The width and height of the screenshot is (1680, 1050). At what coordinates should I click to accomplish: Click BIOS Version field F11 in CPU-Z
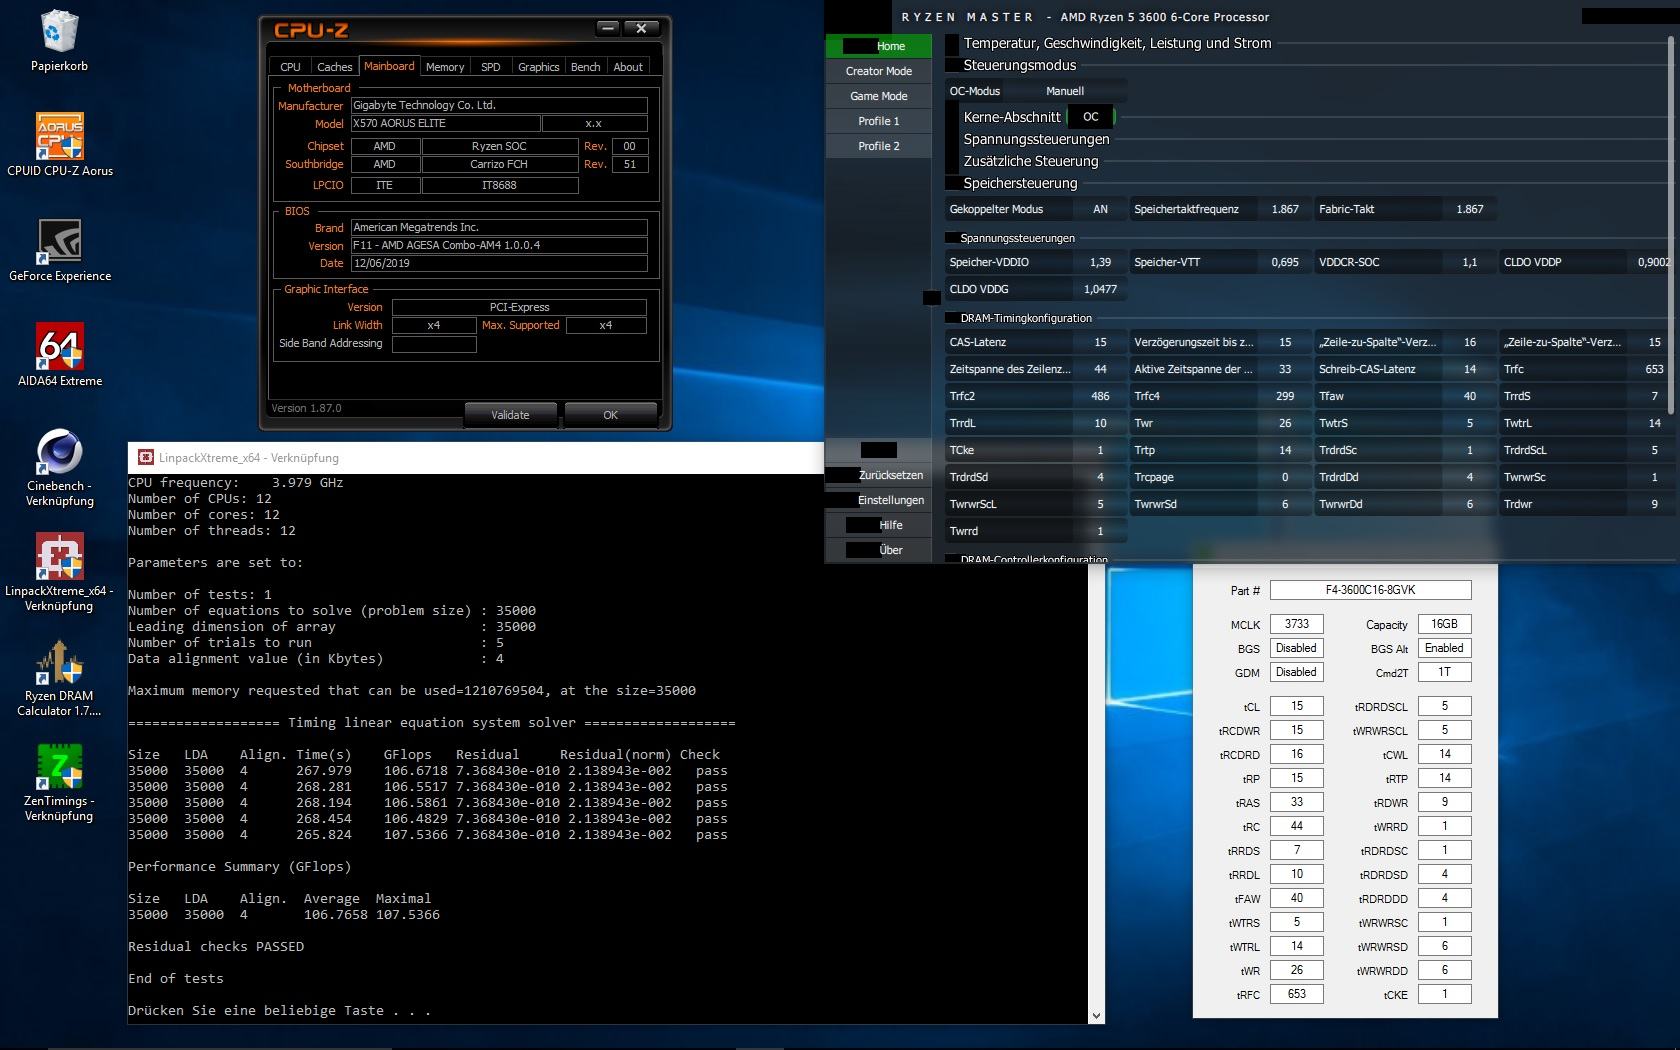coord(499,245)
